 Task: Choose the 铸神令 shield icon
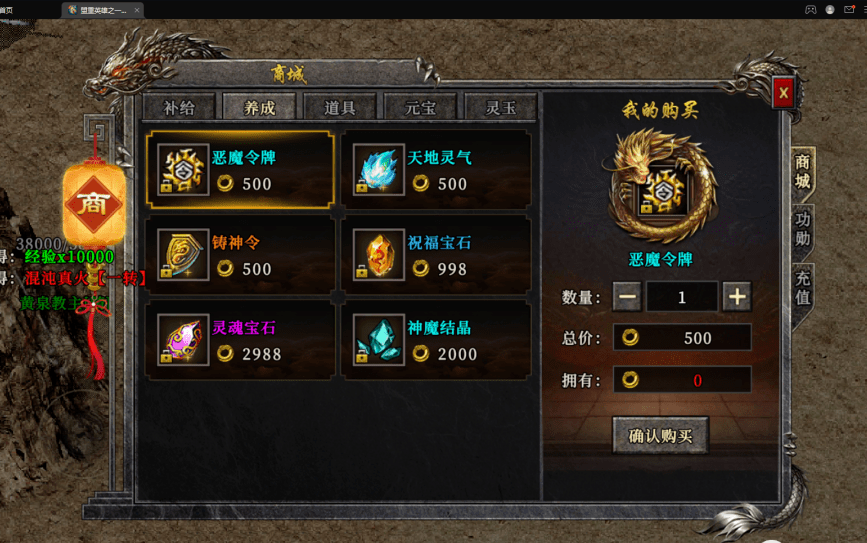click(183, 254)
